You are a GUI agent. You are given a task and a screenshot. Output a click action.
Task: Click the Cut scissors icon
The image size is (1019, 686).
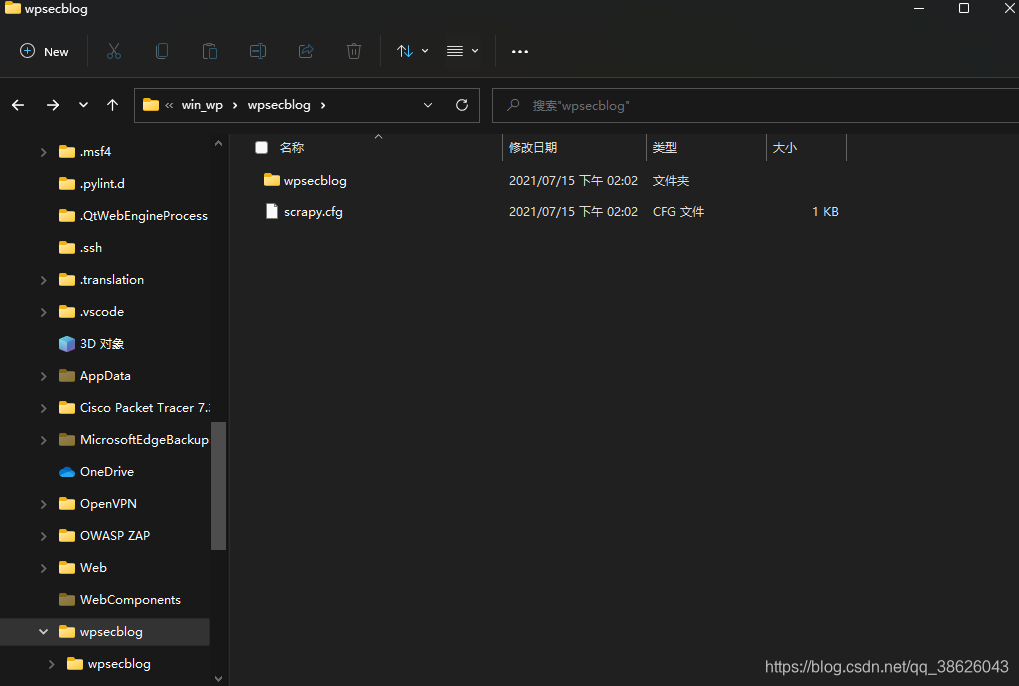click(x=114, y=51)
